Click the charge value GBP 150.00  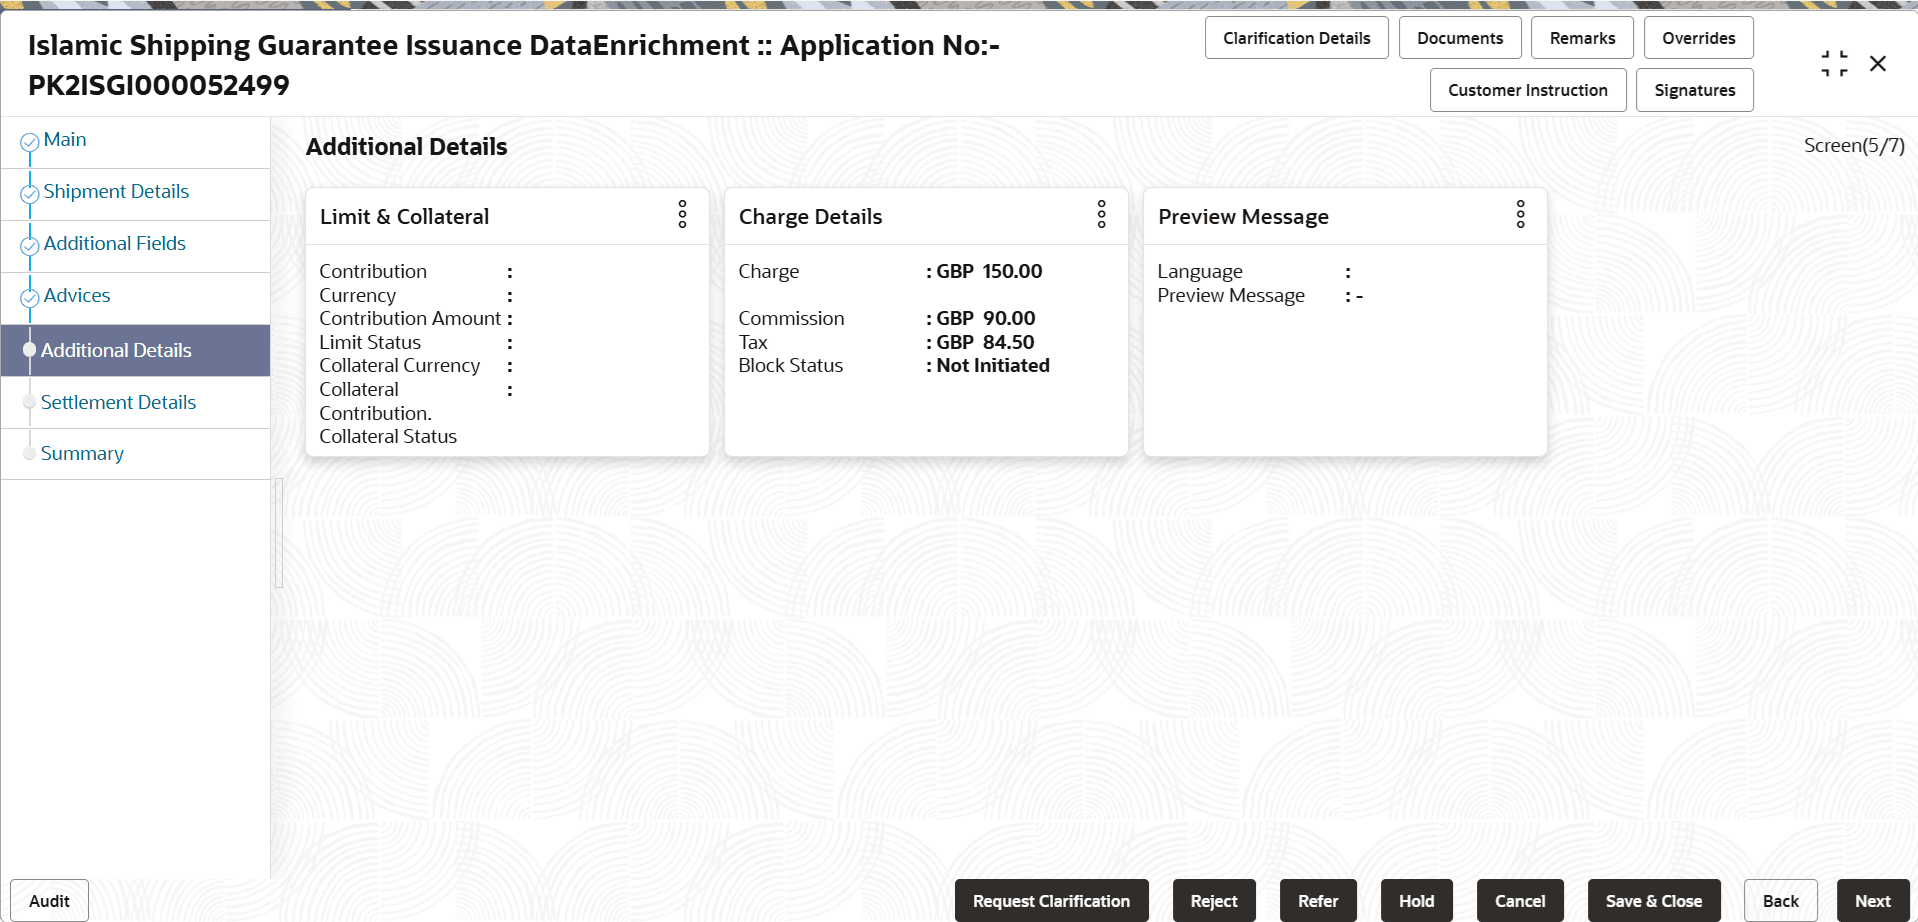pos(989,272)
